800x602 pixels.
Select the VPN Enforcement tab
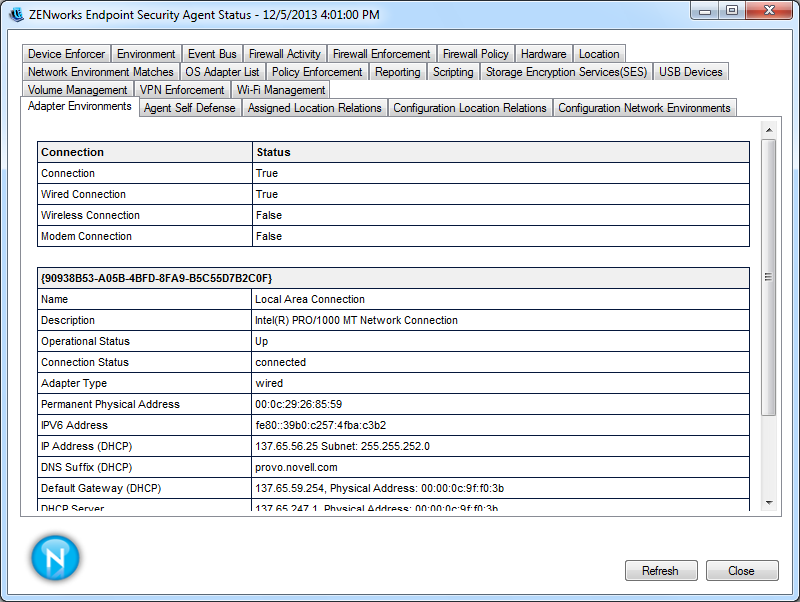click(182, 90)
